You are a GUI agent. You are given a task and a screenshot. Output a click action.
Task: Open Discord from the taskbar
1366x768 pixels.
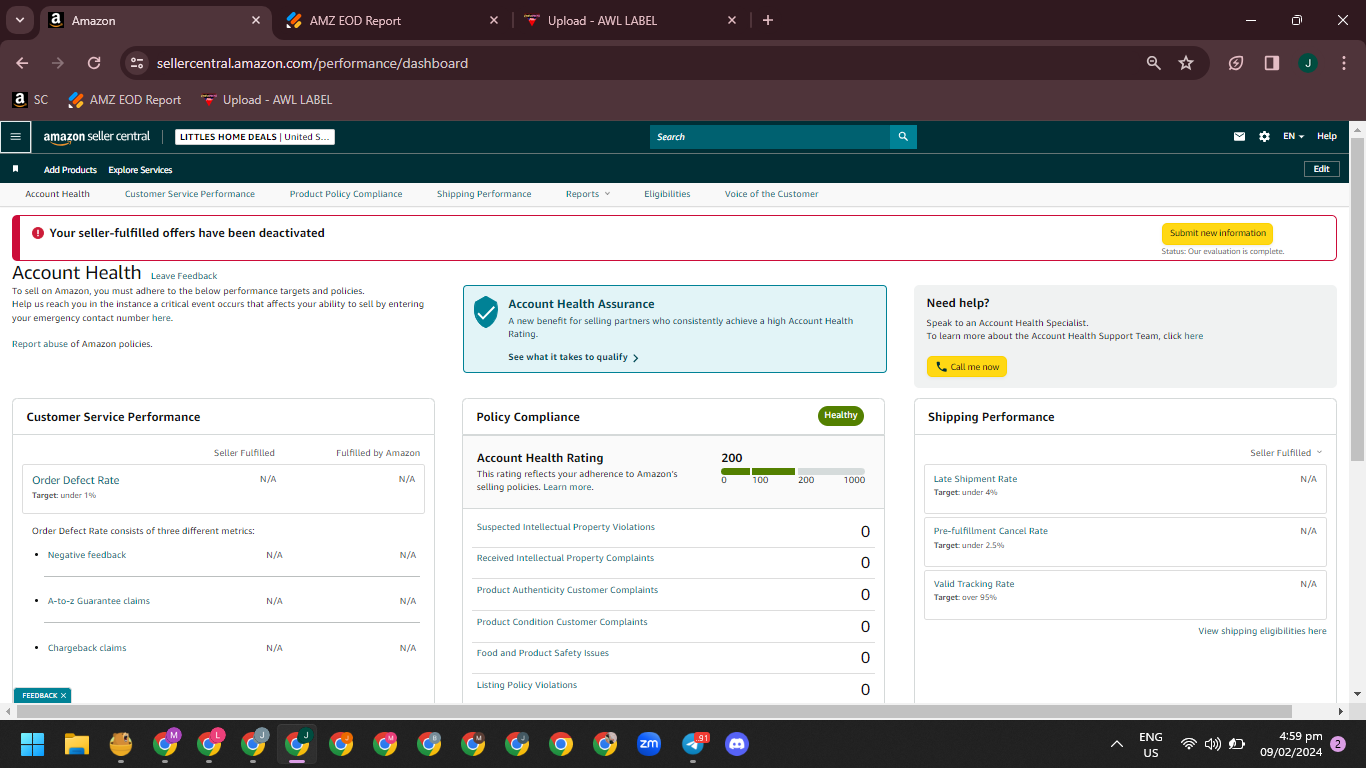click(737, 744)
